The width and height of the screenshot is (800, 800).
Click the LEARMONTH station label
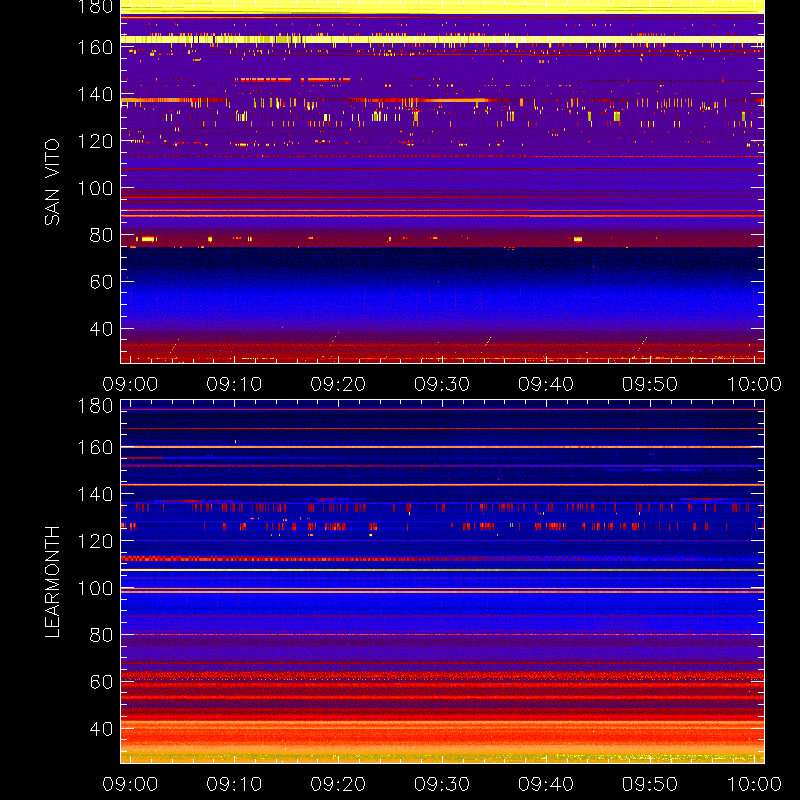coord(52,582)
